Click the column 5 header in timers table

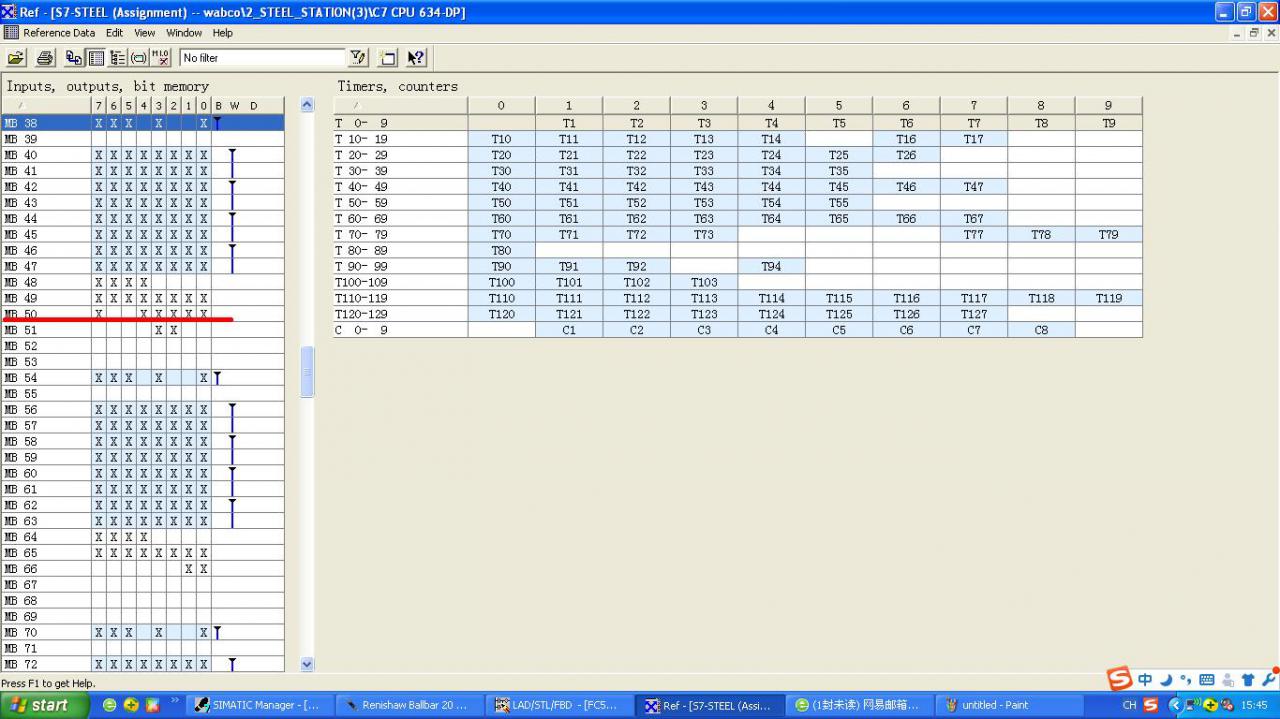click(839, 105)
